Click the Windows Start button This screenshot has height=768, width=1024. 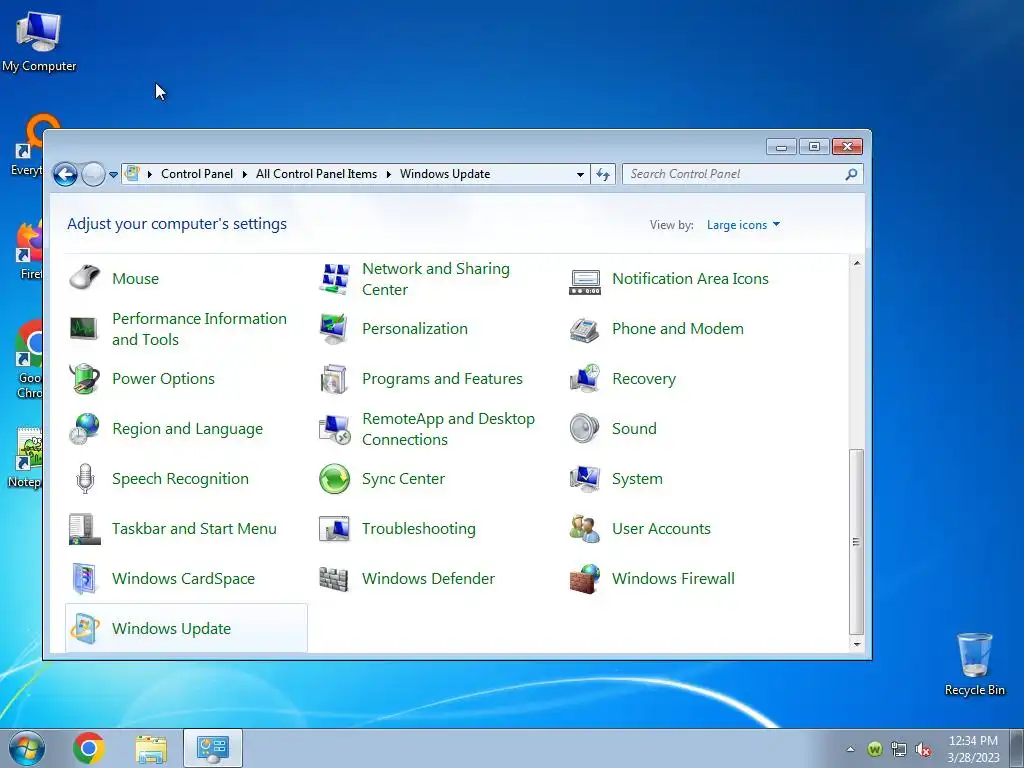(27, 748)
